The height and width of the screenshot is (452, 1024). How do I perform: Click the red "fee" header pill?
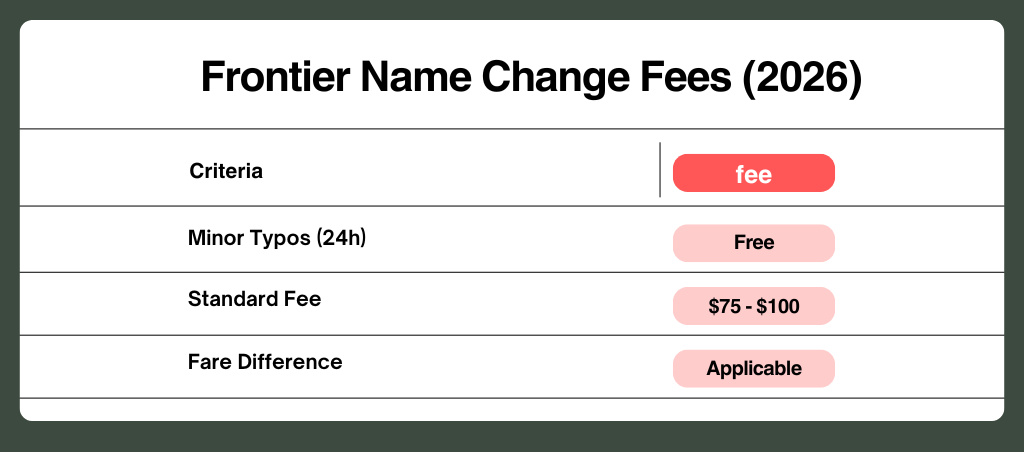pos(753,173)
